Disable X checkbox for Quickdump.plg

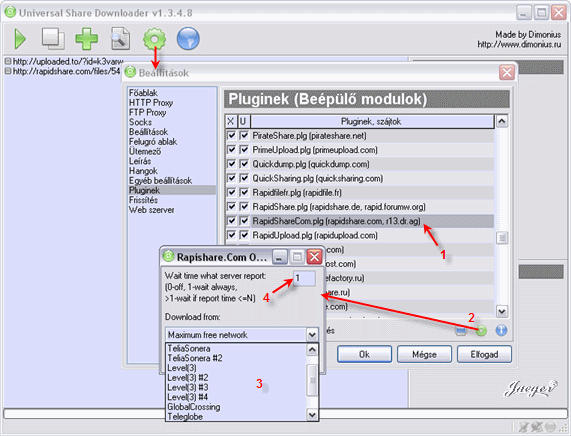[x=231, y=164]
